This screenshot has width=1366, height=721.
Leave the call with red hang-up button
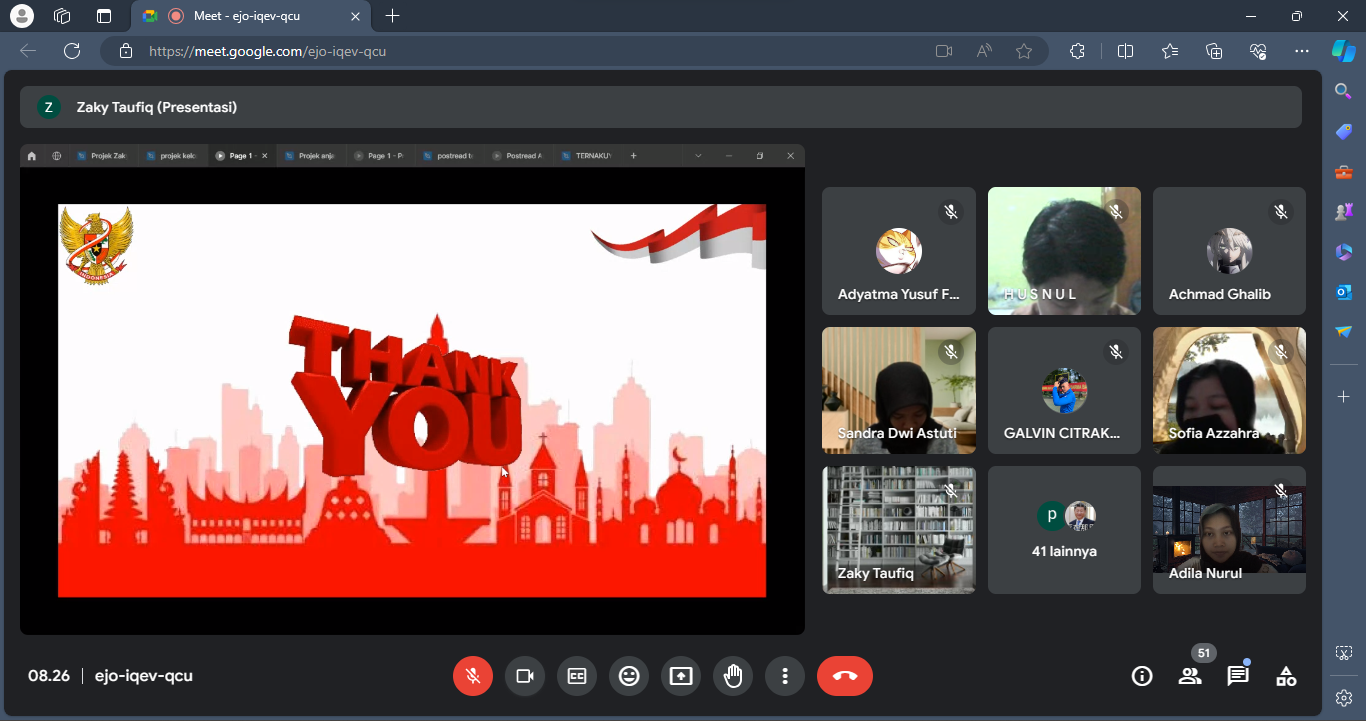(x=844, y=676)
